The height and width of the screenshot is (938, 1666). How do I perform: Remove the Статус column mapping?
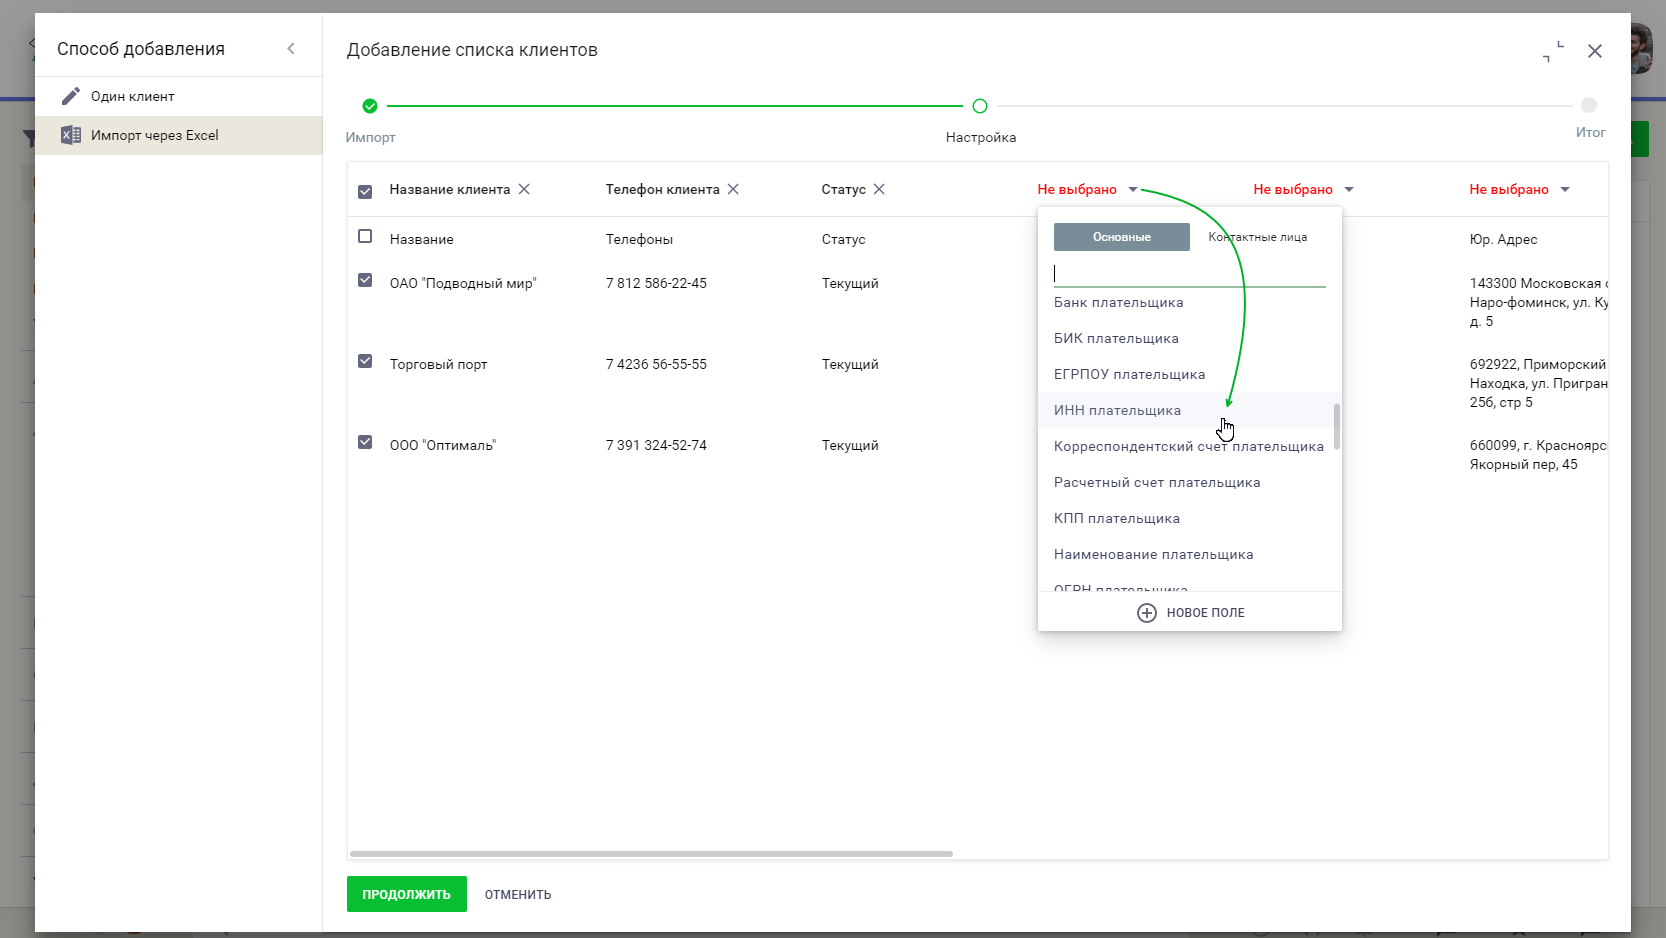point(879,189)
